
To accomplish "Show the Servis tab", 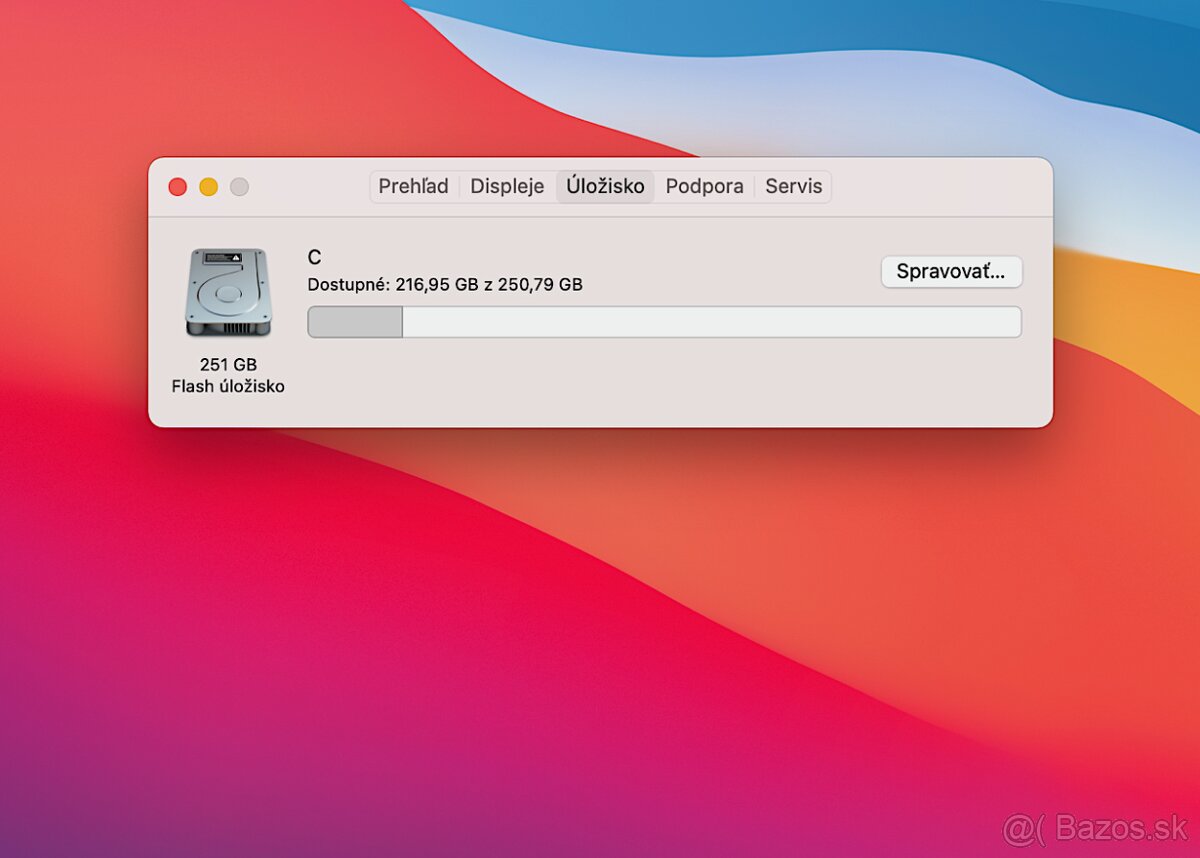I will (793, 187).
